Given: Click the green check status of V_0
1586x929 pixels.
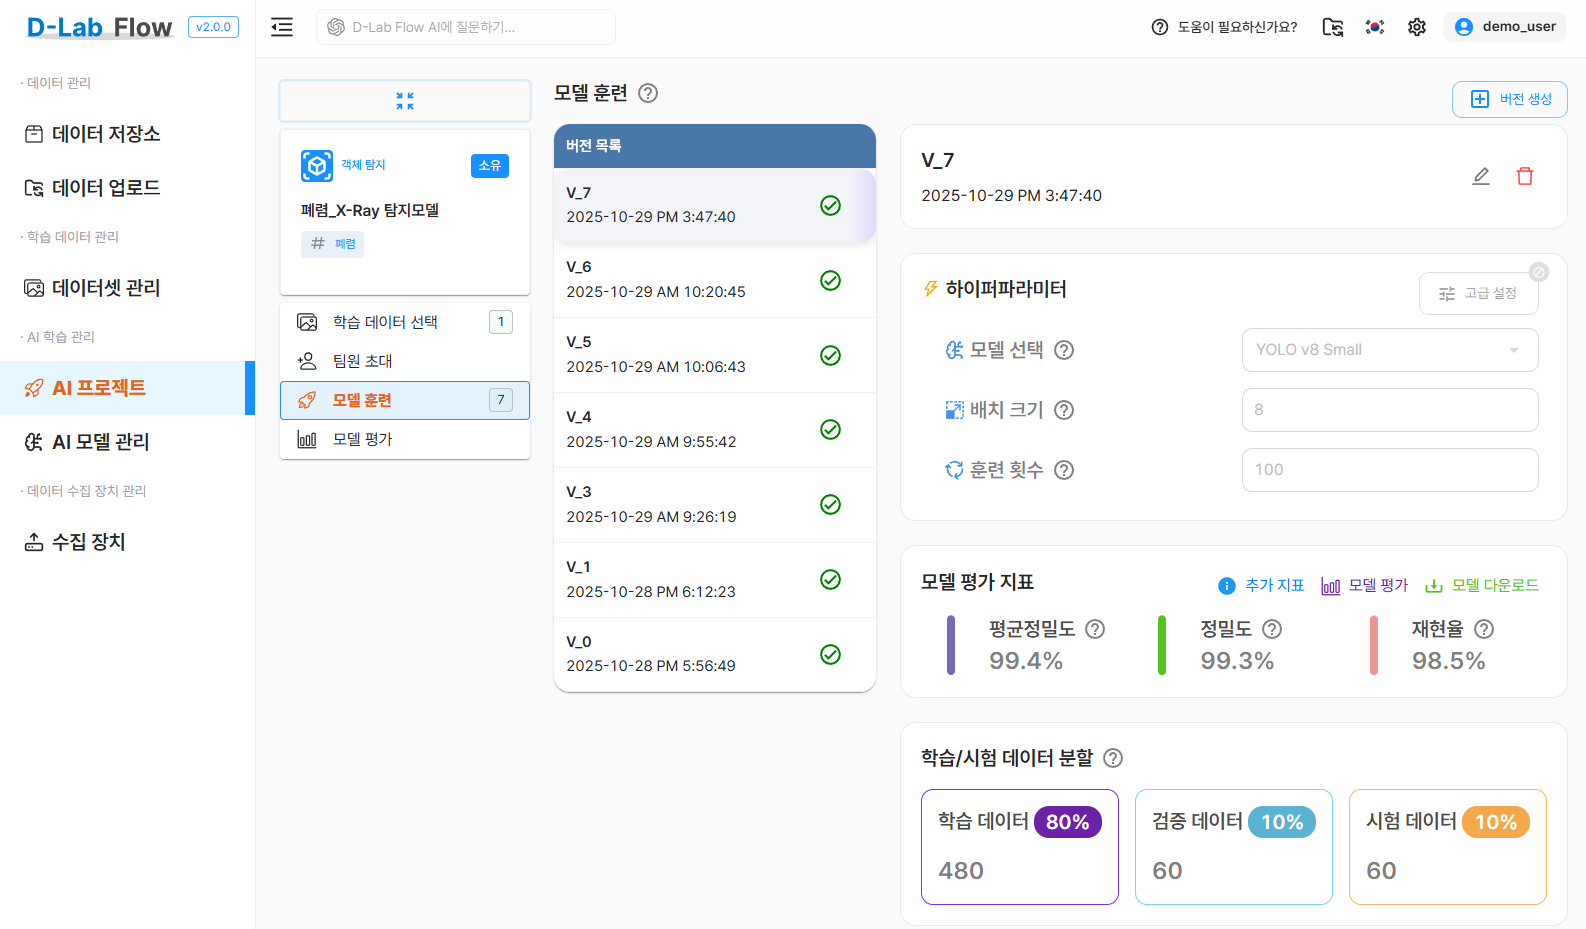Looking at the screenshot, I should (x=830, y=654).
